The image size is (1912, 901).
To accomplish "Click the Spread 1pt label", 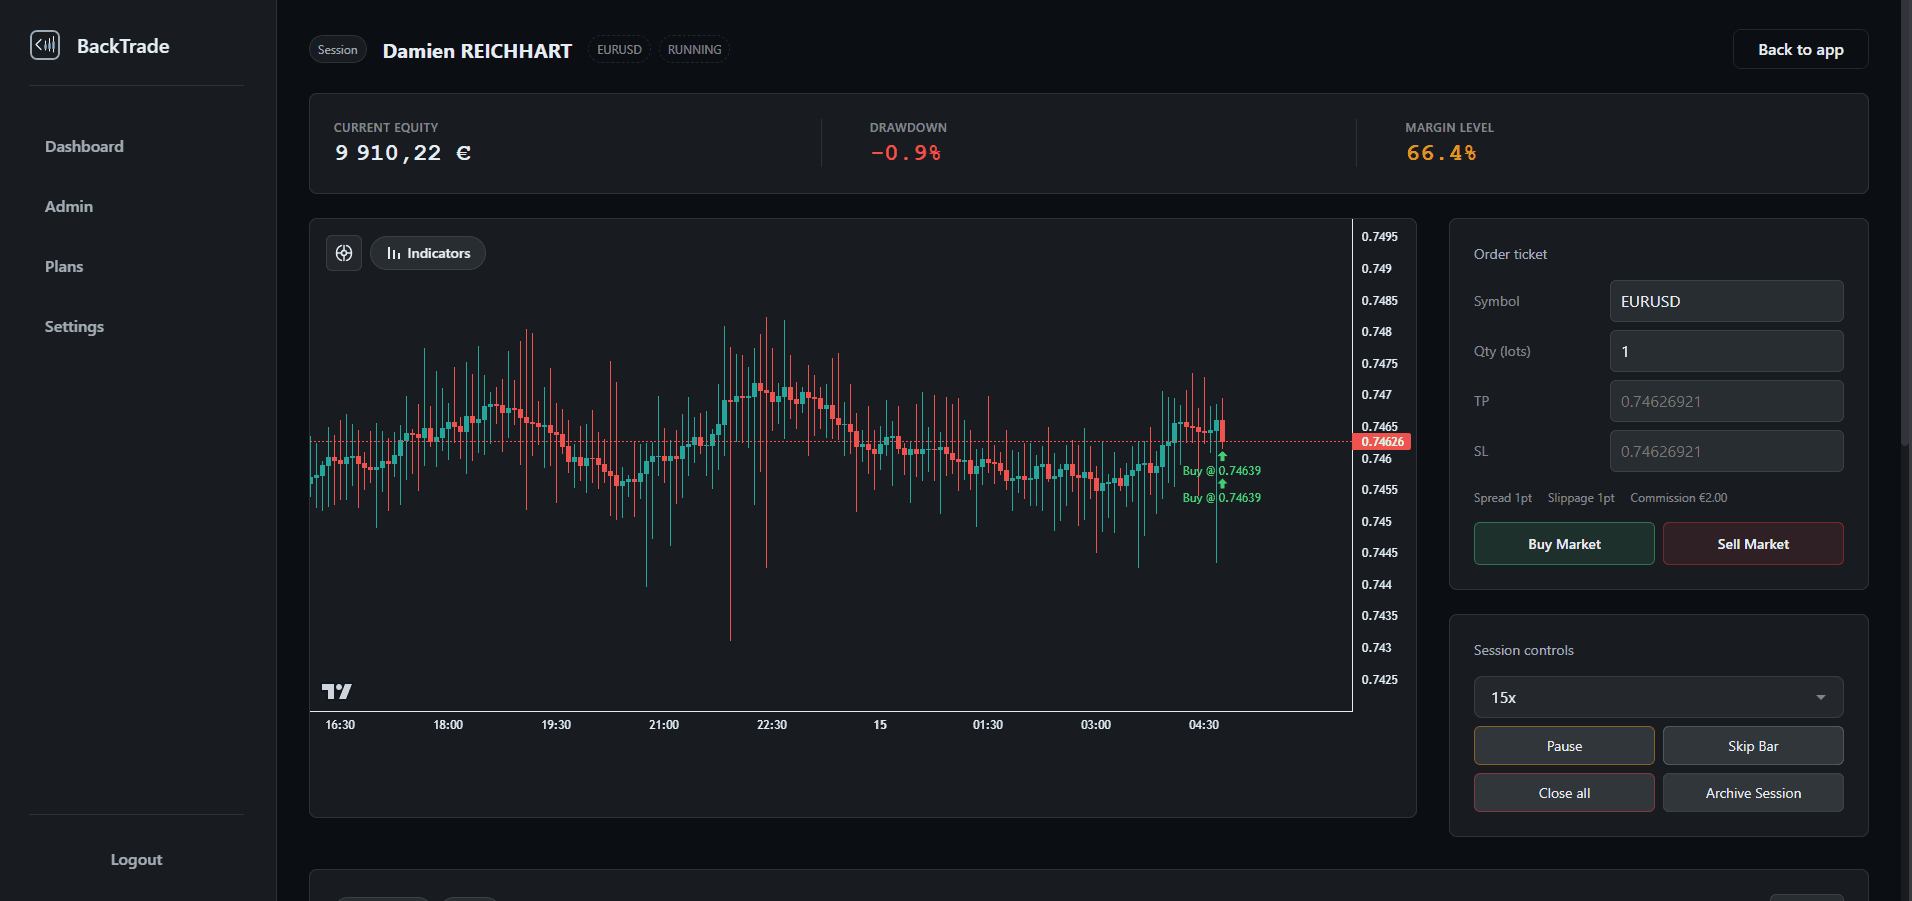I will (x=1502, y=498).
